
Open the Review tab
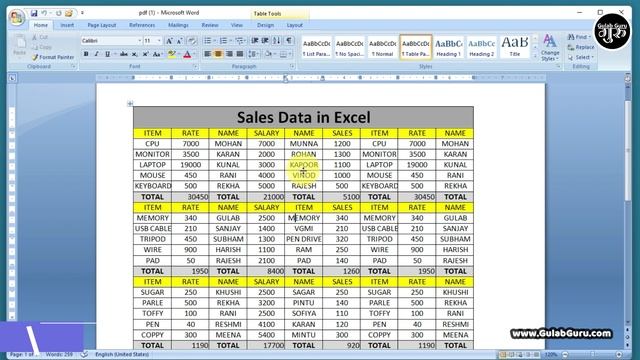[210, 25]
